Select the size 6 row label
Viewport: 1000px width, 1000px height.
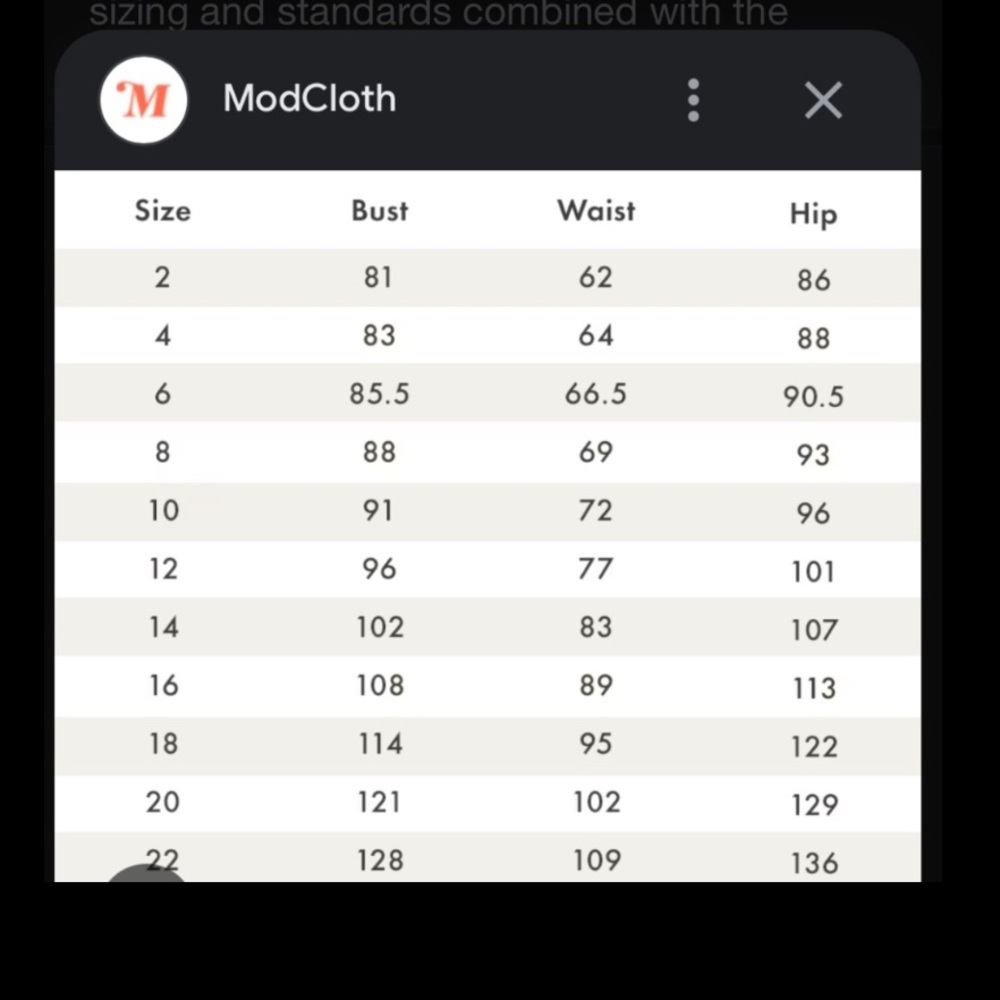162,394
